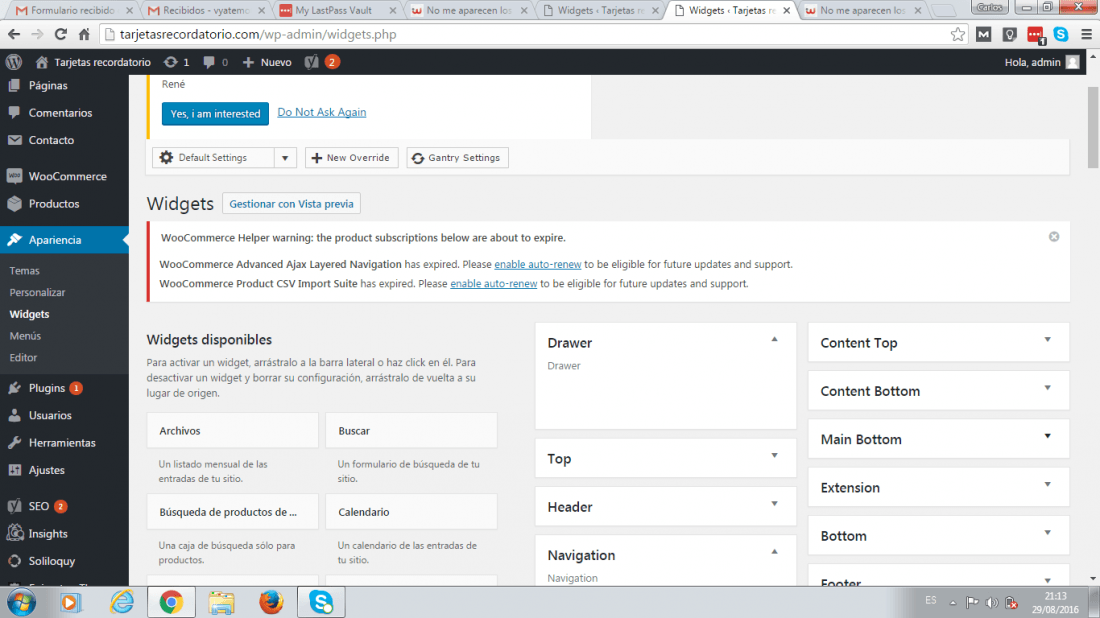The height and width of the screenshot is (618, 1100).
Task: Collapse the Navigation widget area
Action: 774,552
